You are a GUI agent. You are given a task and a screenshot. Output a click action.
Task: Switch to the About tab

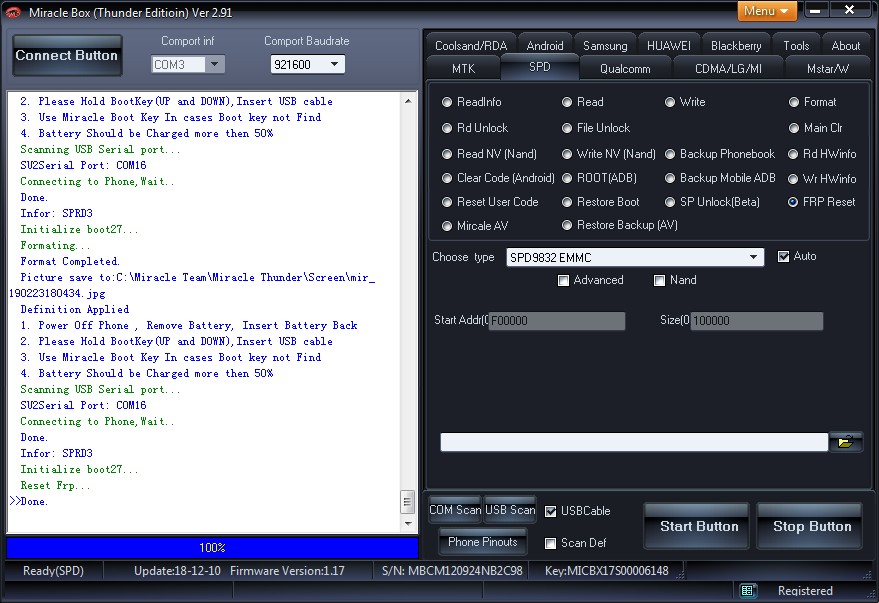tap(845, 45)
